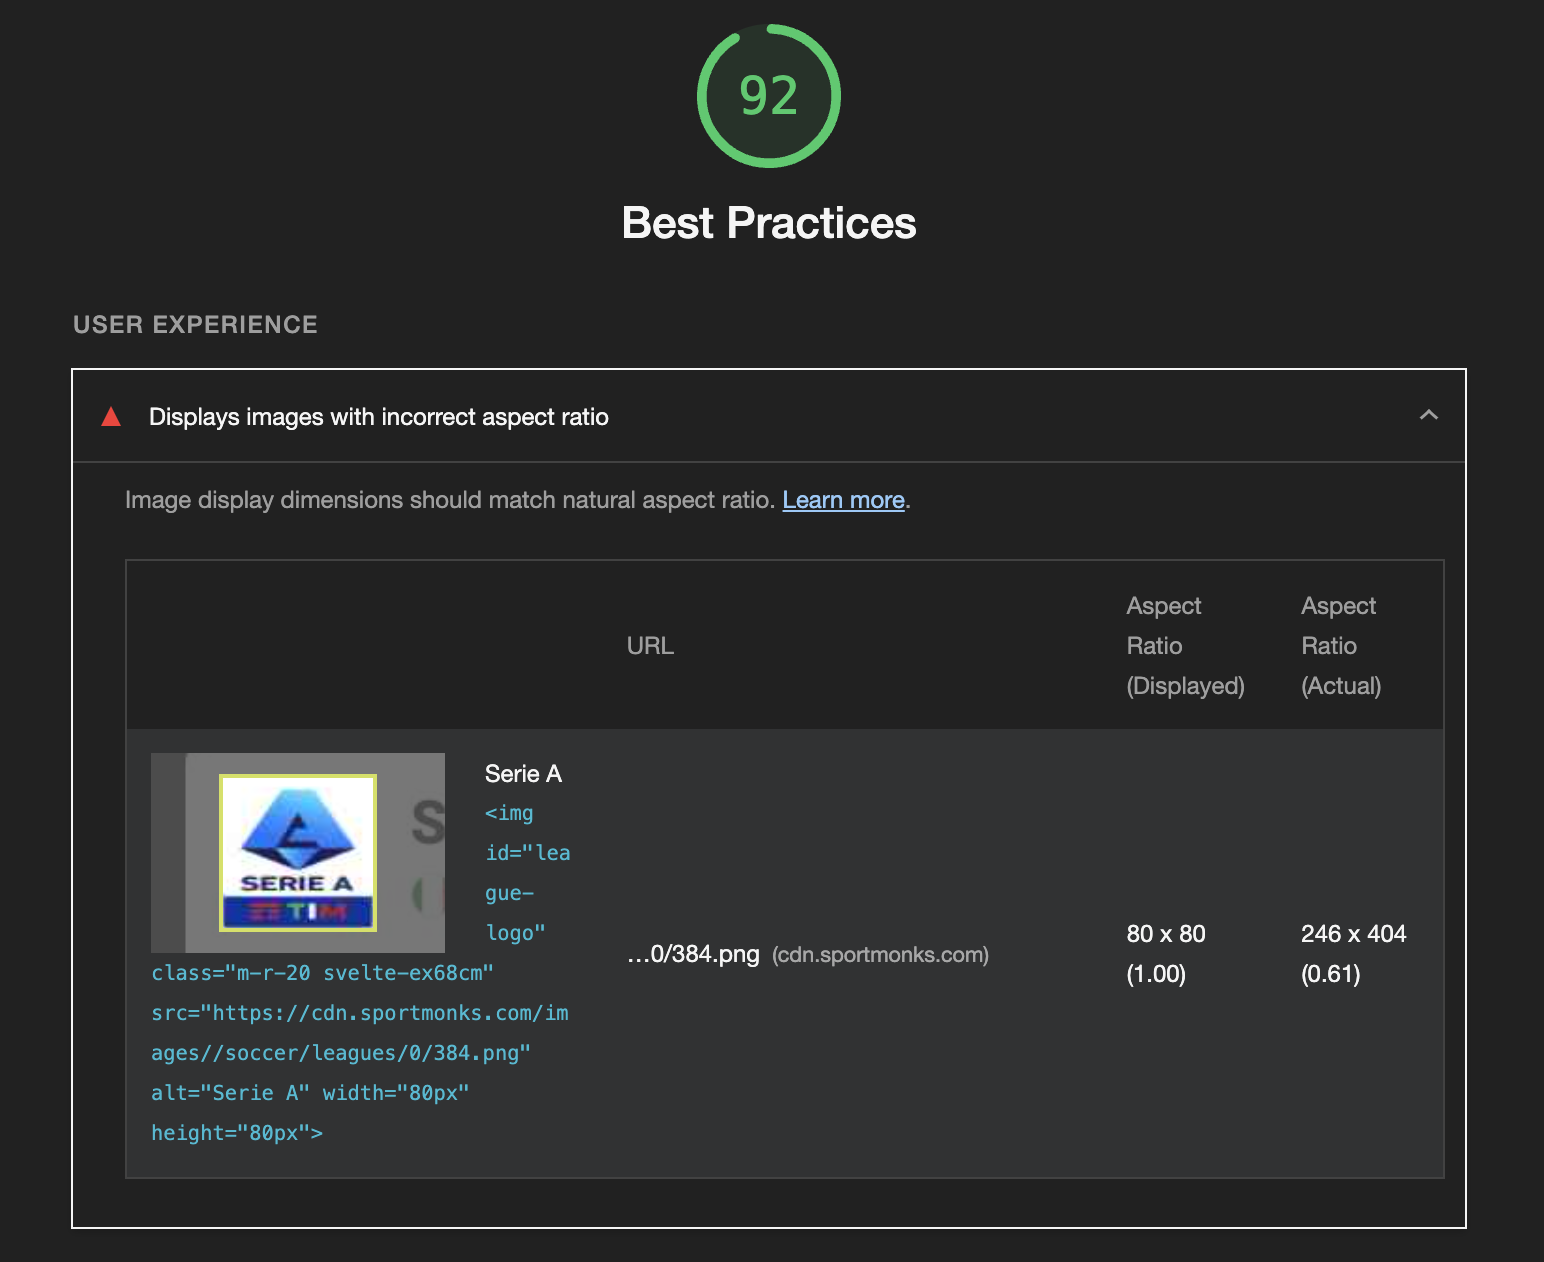
Task: Click the Serie A text label in the table
Action: coord(523,773)
